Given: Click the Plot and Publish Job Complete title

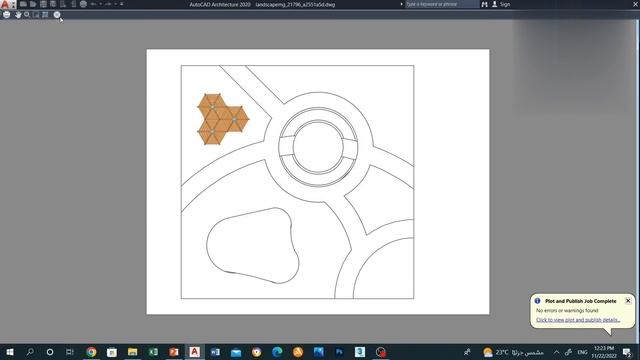Looking at the screenshot, I should point(580,301).
